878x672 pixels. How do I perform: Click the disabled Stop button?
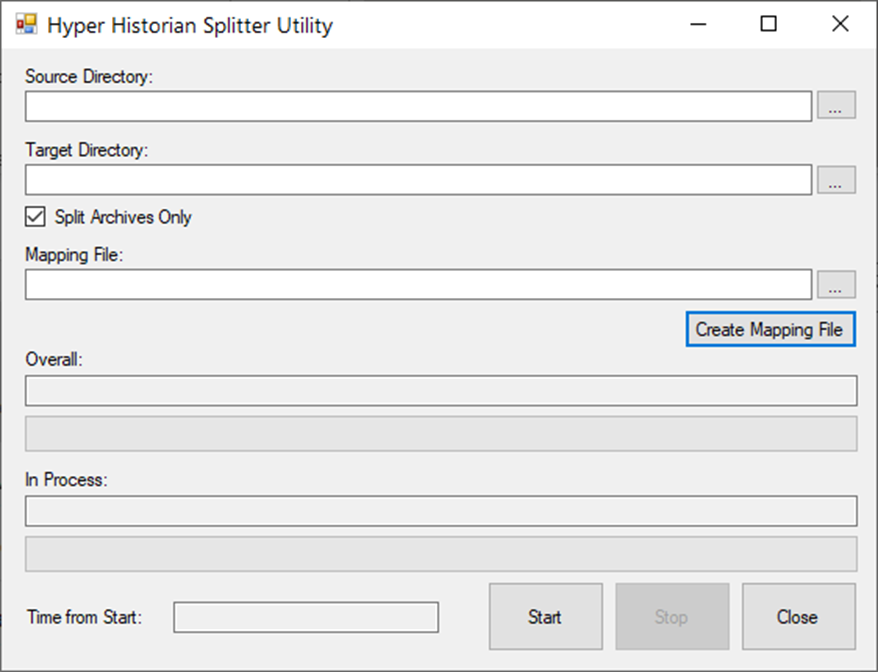pyautogui.click(x=672, y=617)
